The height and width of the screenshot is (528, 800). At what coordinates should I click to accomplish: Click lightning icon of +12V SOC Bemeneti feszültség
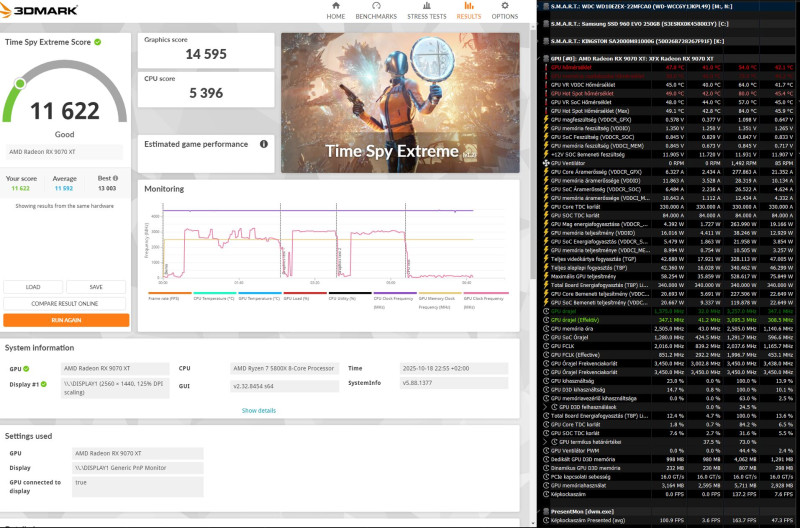[546, 154]
